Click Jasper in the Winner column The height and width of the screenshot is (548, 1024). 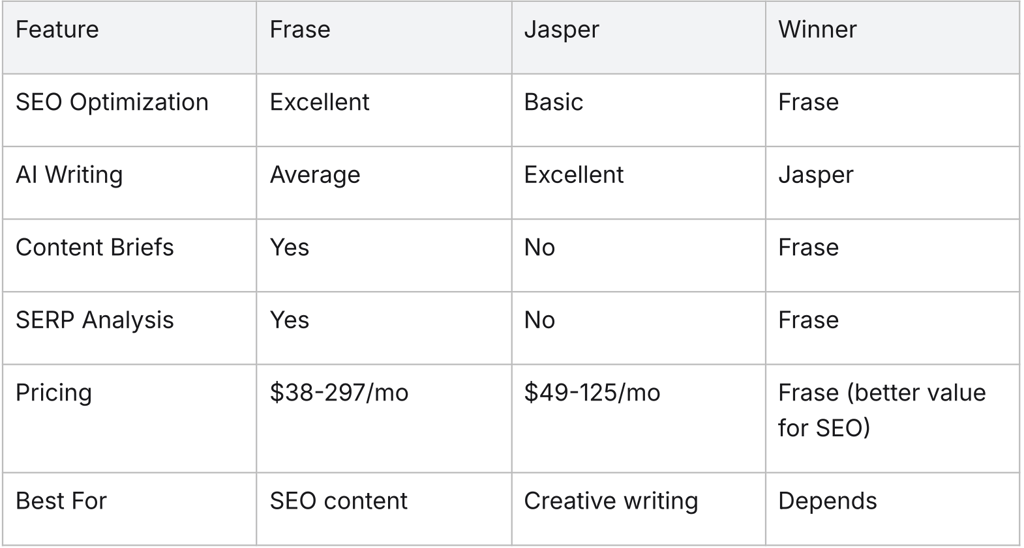pos(816,175)
